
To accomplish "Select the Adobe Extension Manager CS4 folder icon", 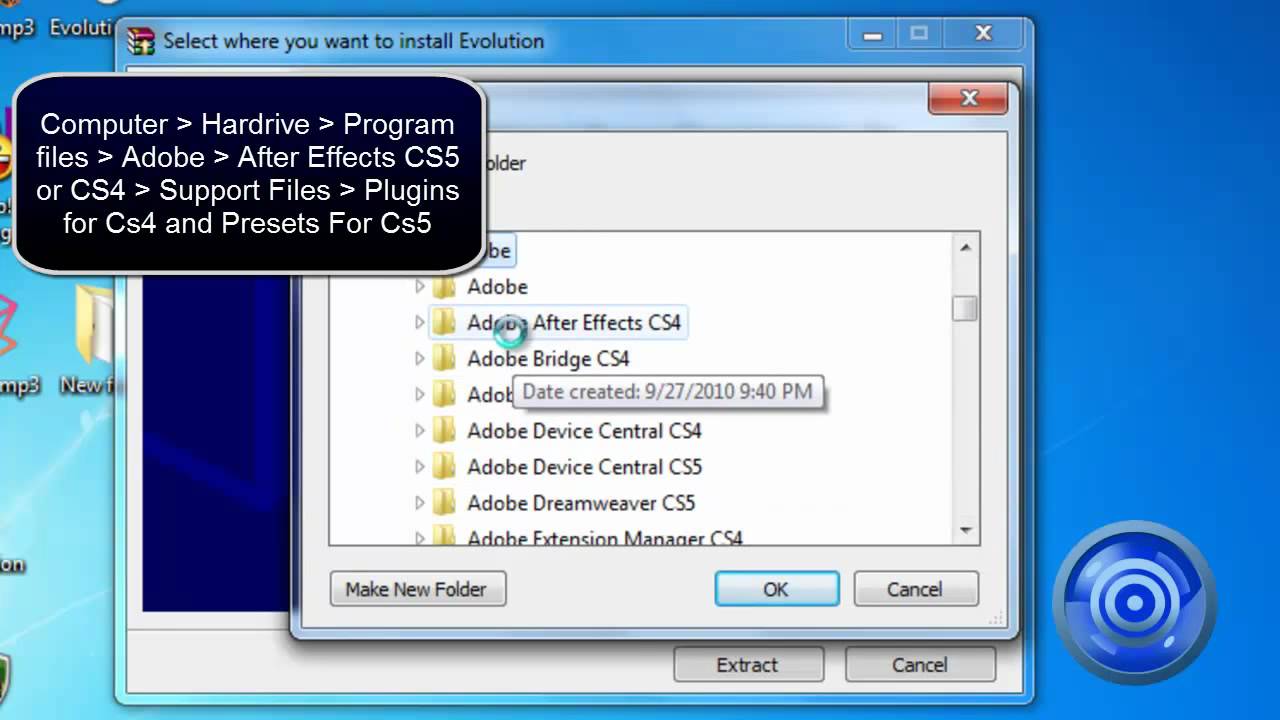I will (444, 536).
